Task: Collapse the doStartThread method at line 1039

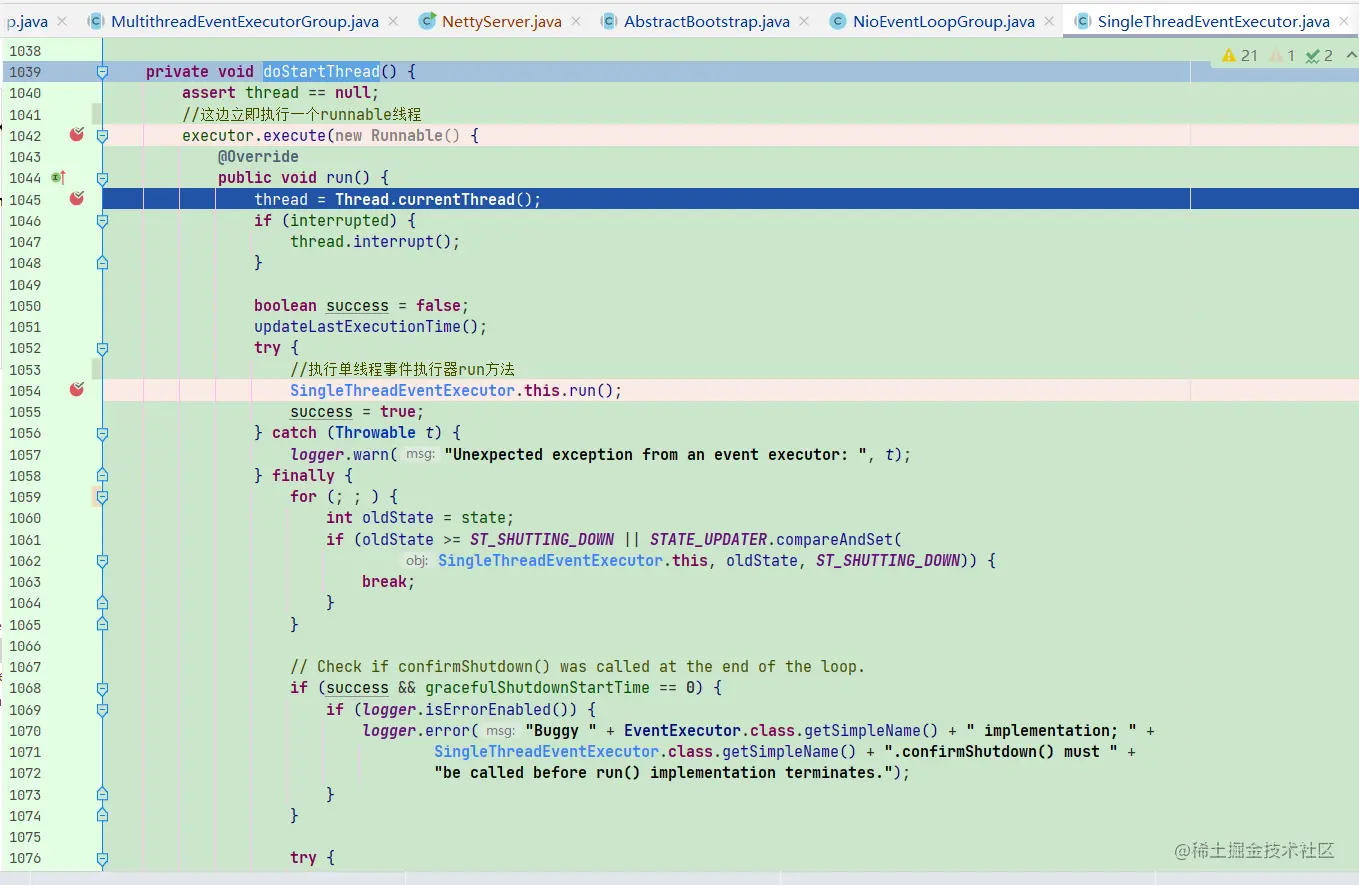Action: tap(102, 71)
